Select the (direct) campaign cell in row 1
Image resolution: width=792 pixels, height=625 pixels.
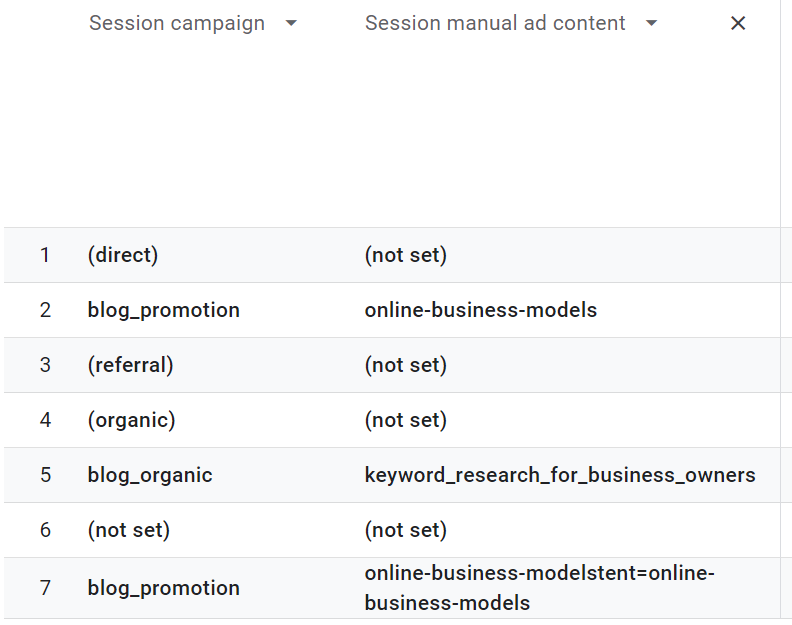[123, 255]
